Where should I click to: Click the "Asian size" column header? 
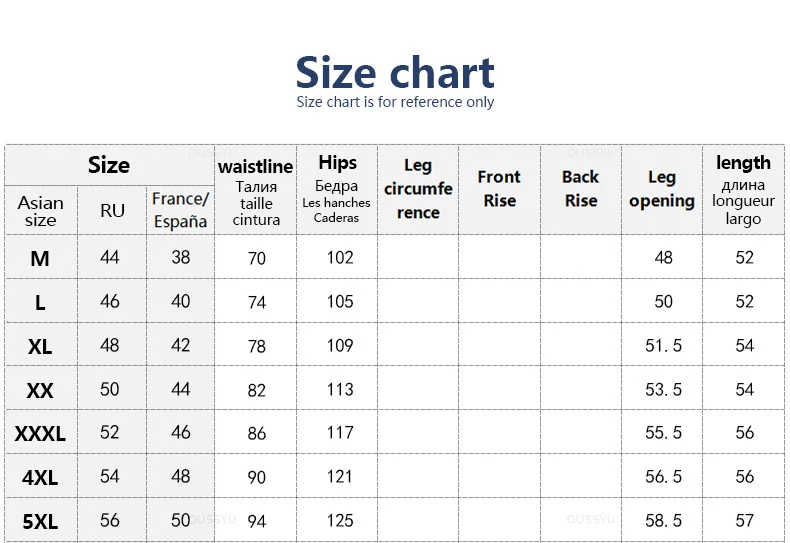40,211
